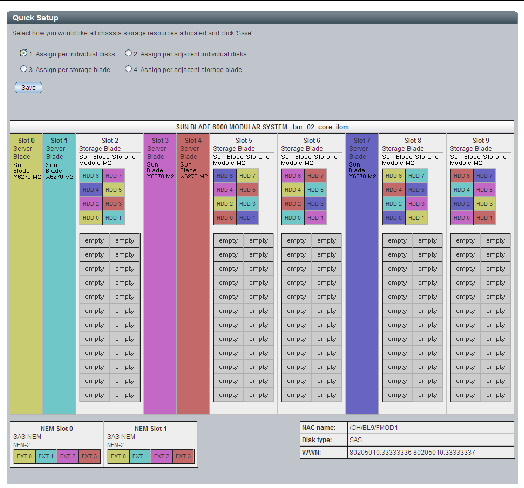Viewport: 524px width, 488px height.
Task: Click HDD 1 in Slot 2 storage blade
Action: tap(114, 218)
